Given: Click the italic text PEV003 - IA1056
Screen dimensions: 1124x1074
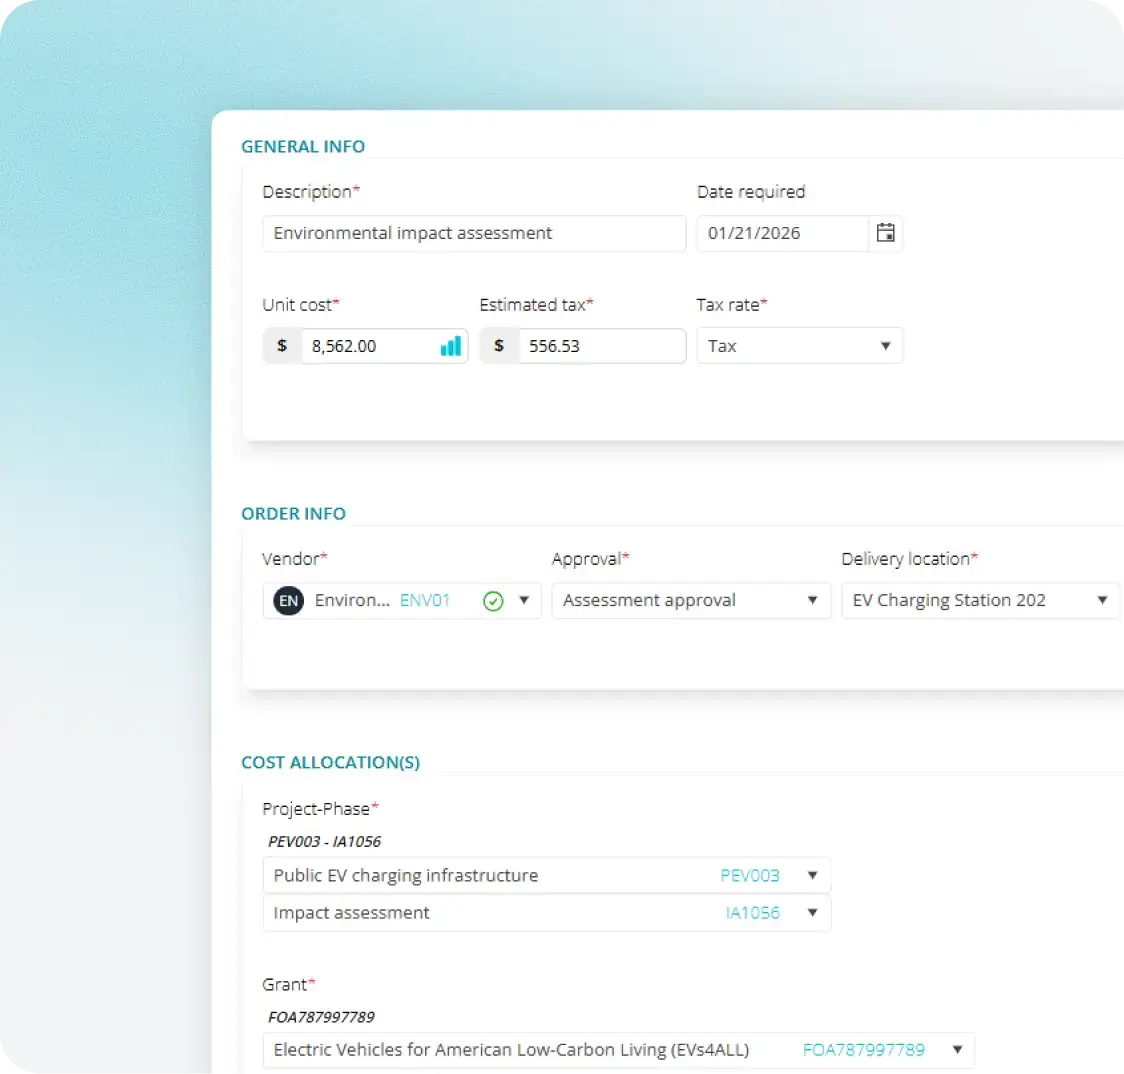Looking at the screenshot, I should [324, 841].
